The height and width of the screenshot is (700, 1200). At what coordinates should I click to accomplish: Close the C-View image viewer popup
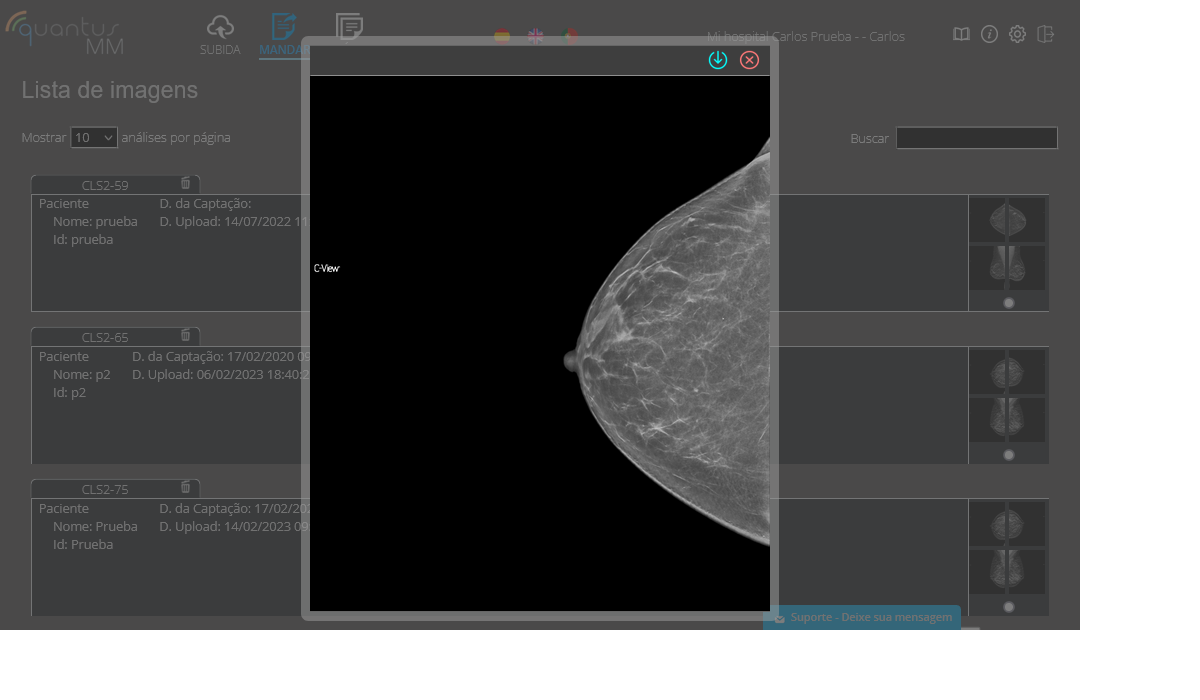coord(749,60)
